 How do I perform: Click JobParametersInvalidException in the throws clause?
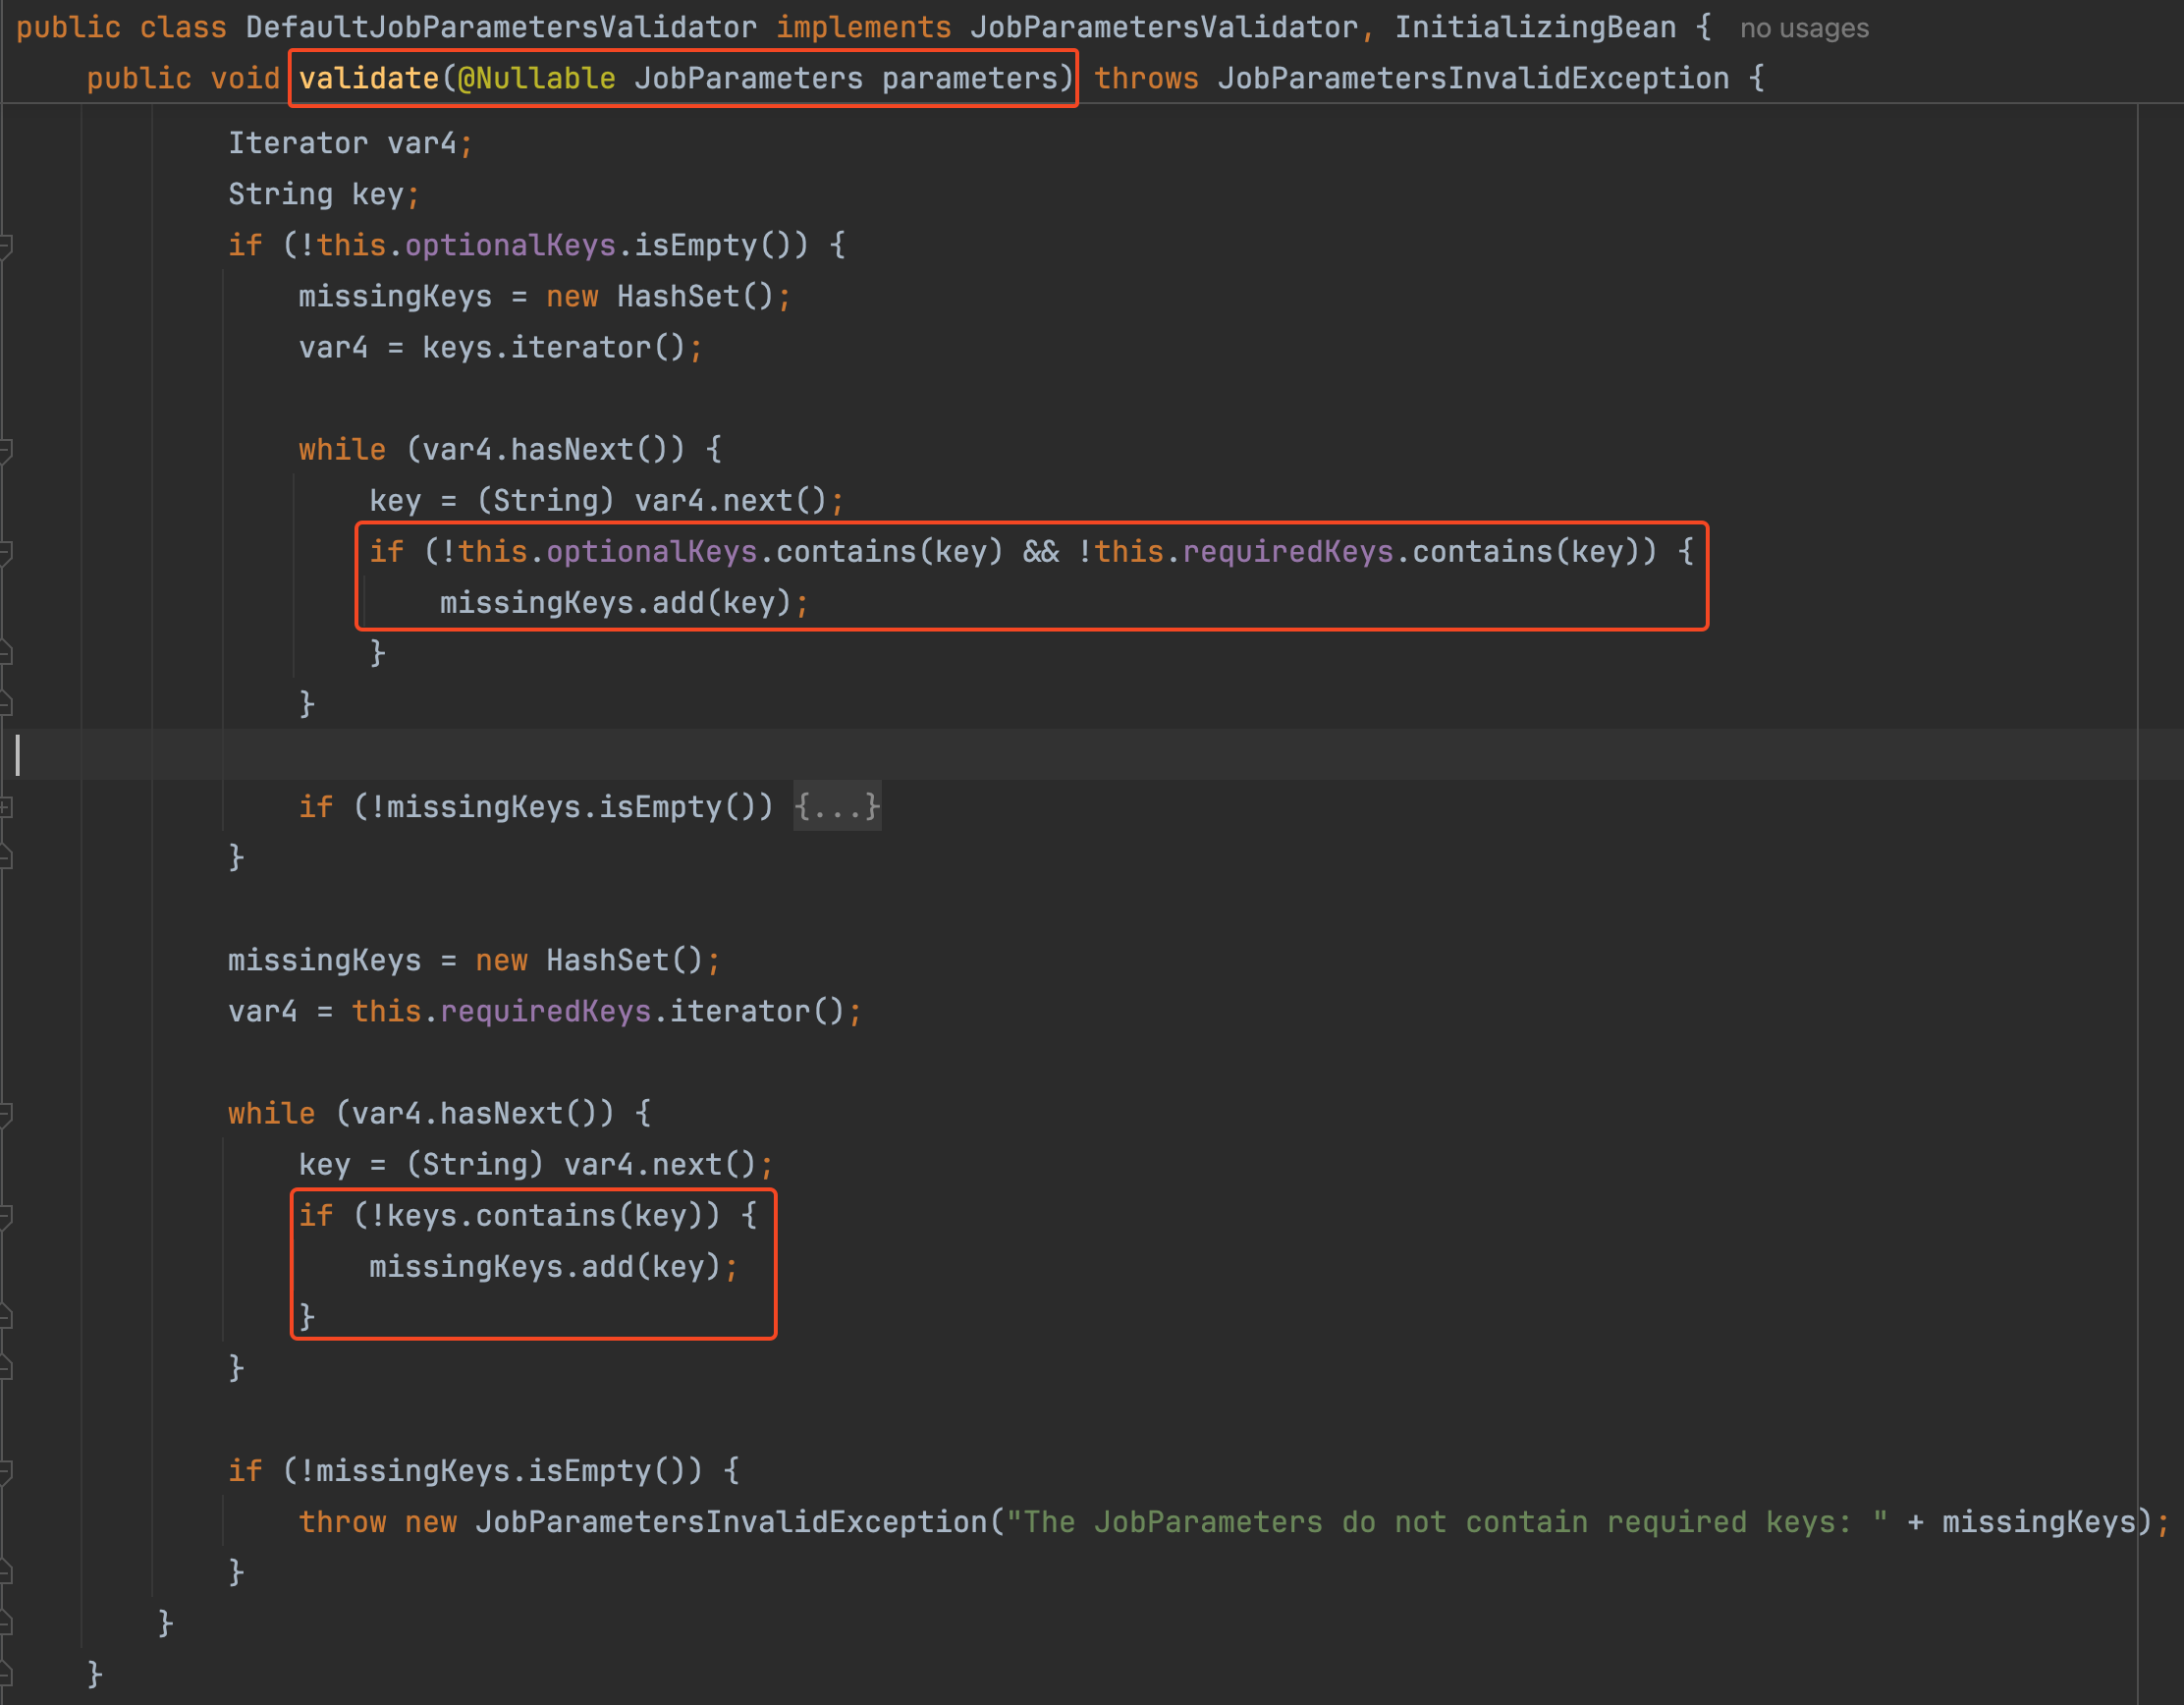coord(1472,78)
